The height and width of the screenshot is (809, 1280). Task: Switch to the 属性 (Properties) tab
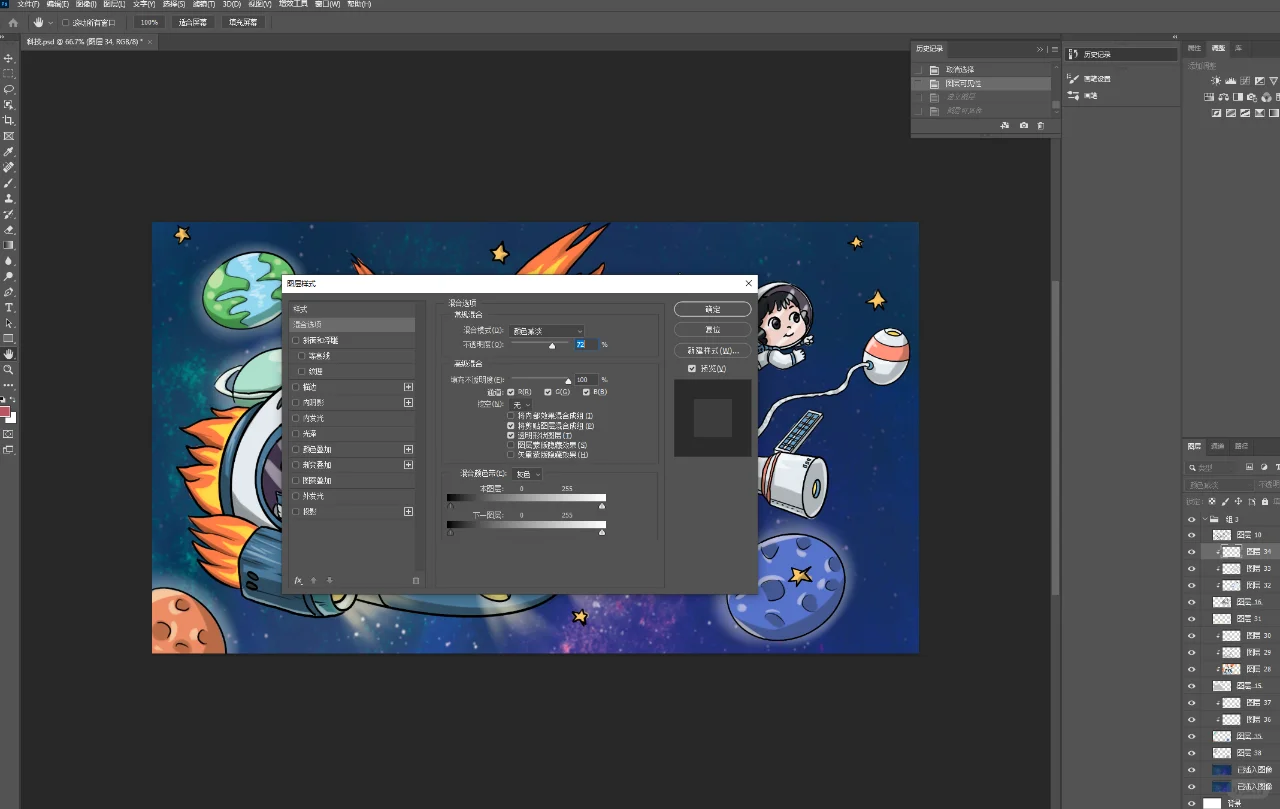(x=1194, y=48)
